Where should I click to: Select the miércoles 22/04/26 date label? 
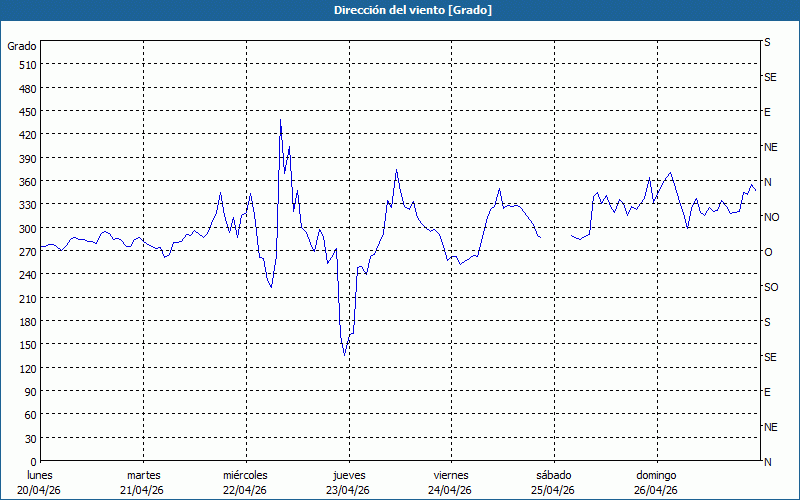[245, 482]
